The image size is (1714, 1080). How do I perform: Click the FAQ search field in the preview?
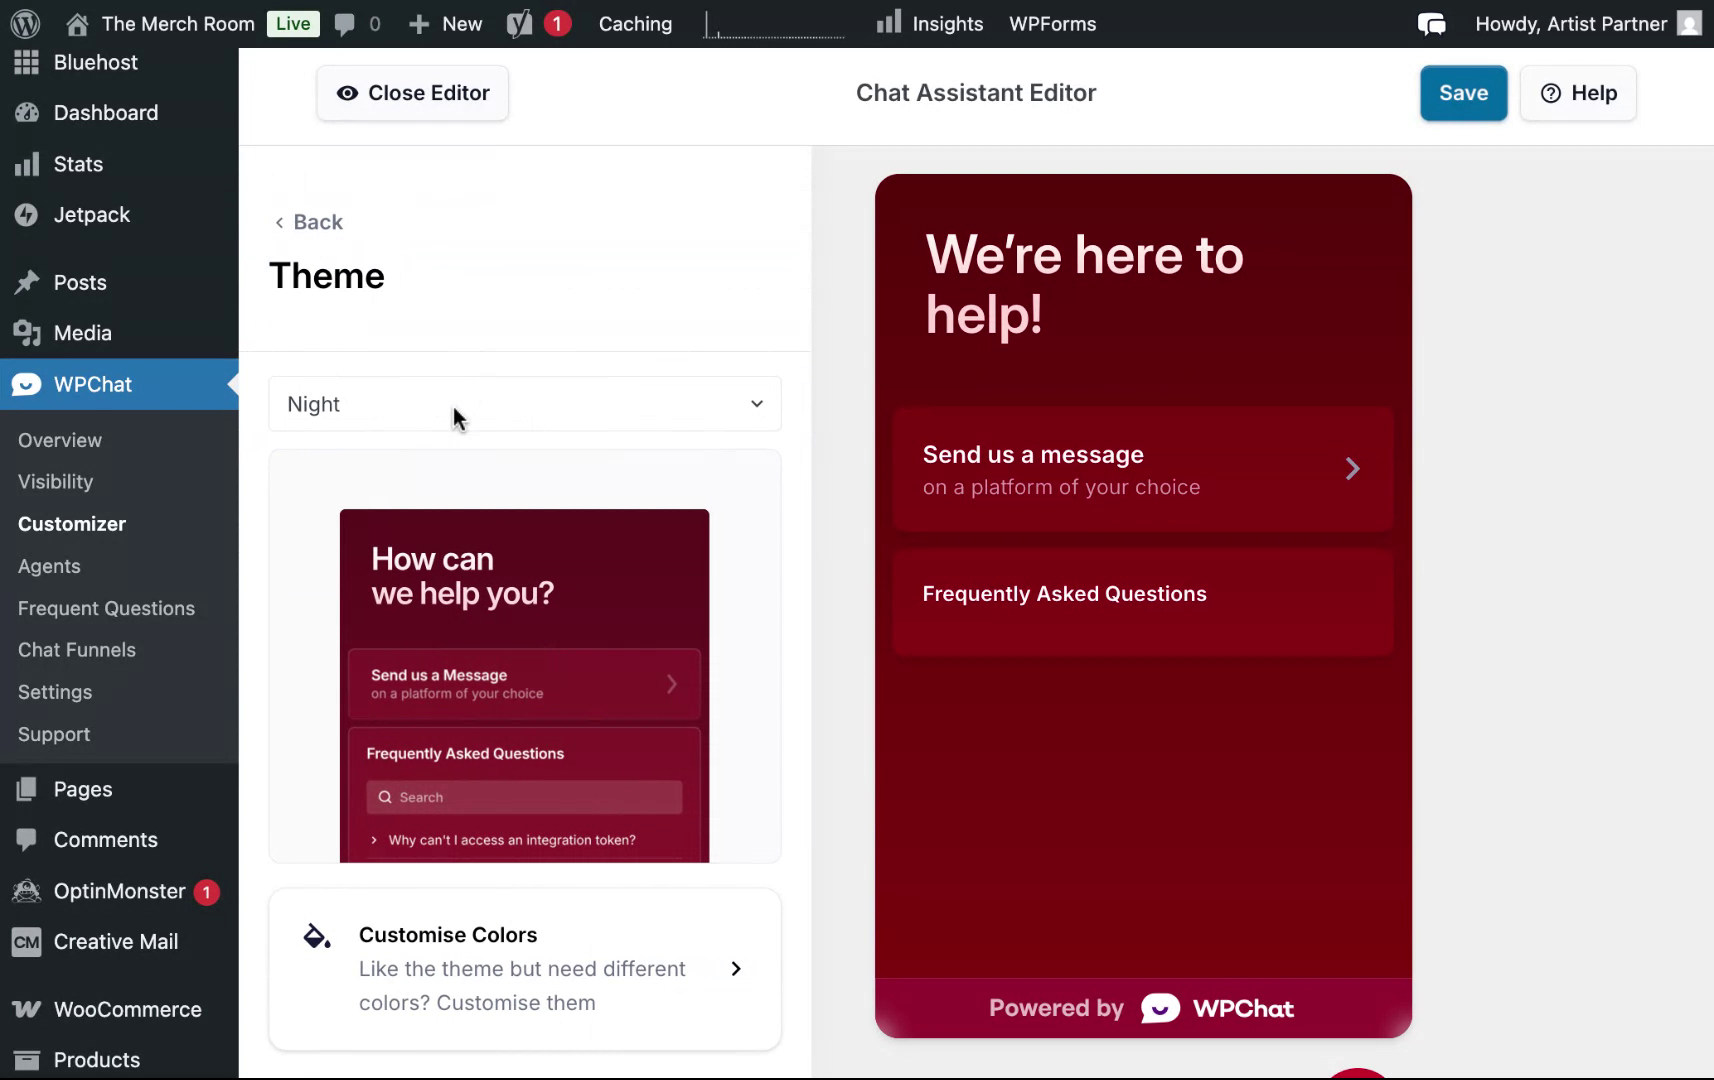pos(524,797)
